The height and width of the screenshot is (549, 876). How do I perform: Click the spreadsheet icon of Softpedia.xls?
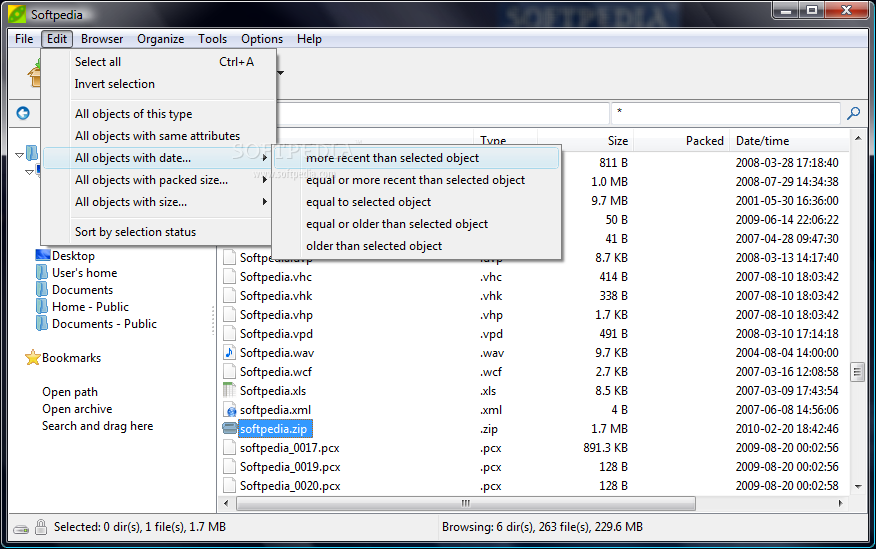coord(229,390)
